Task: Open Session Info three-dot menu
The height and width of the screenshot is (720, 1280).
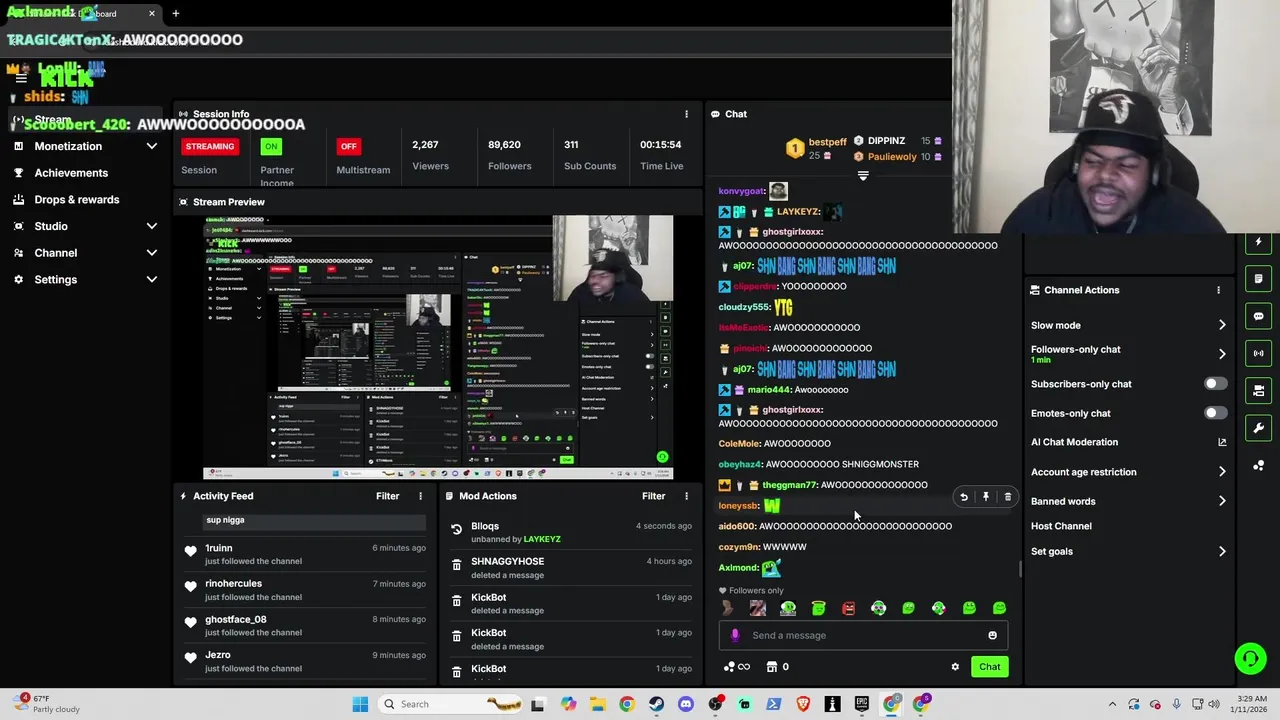Action: [686, 114]
